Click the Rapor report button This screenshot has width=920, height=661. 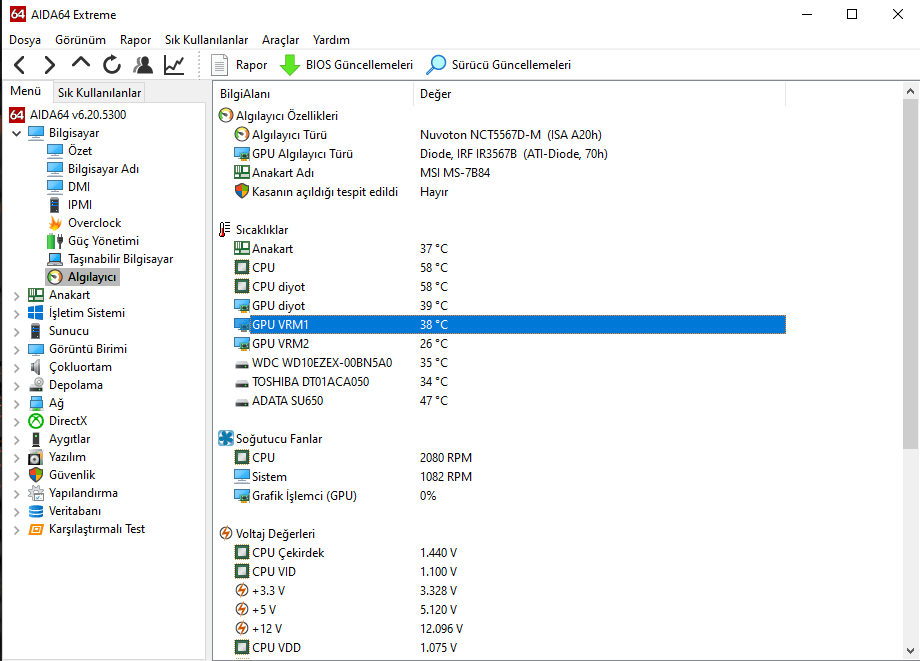pyautogui.click(x=239, y=65)
